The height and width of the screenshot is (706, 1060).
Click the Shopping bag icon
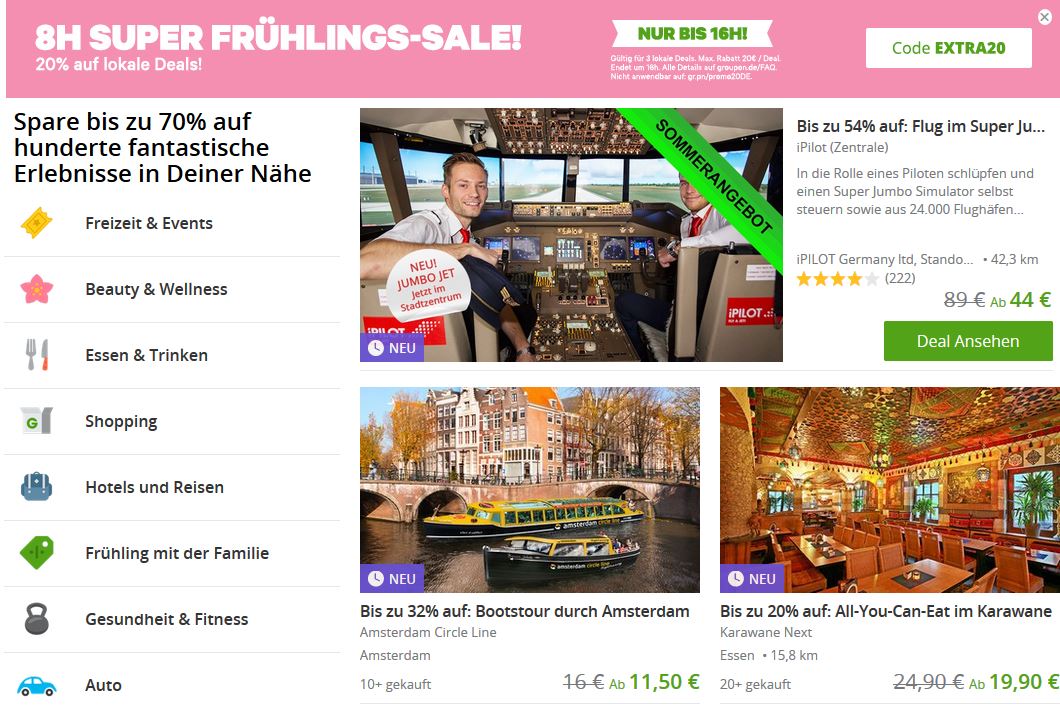37,421
